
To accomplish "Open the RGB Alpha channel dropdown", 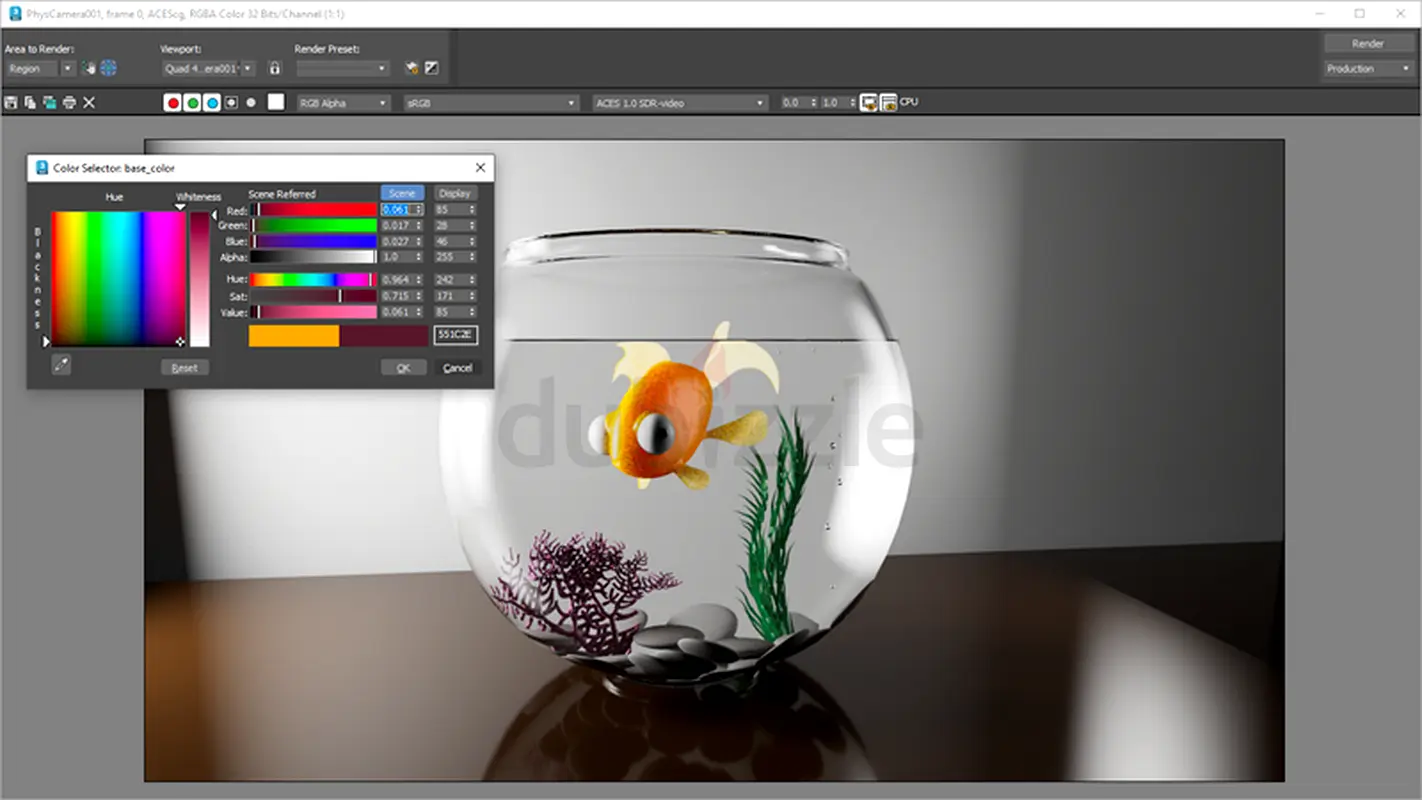I will click(x=343, y=103).
